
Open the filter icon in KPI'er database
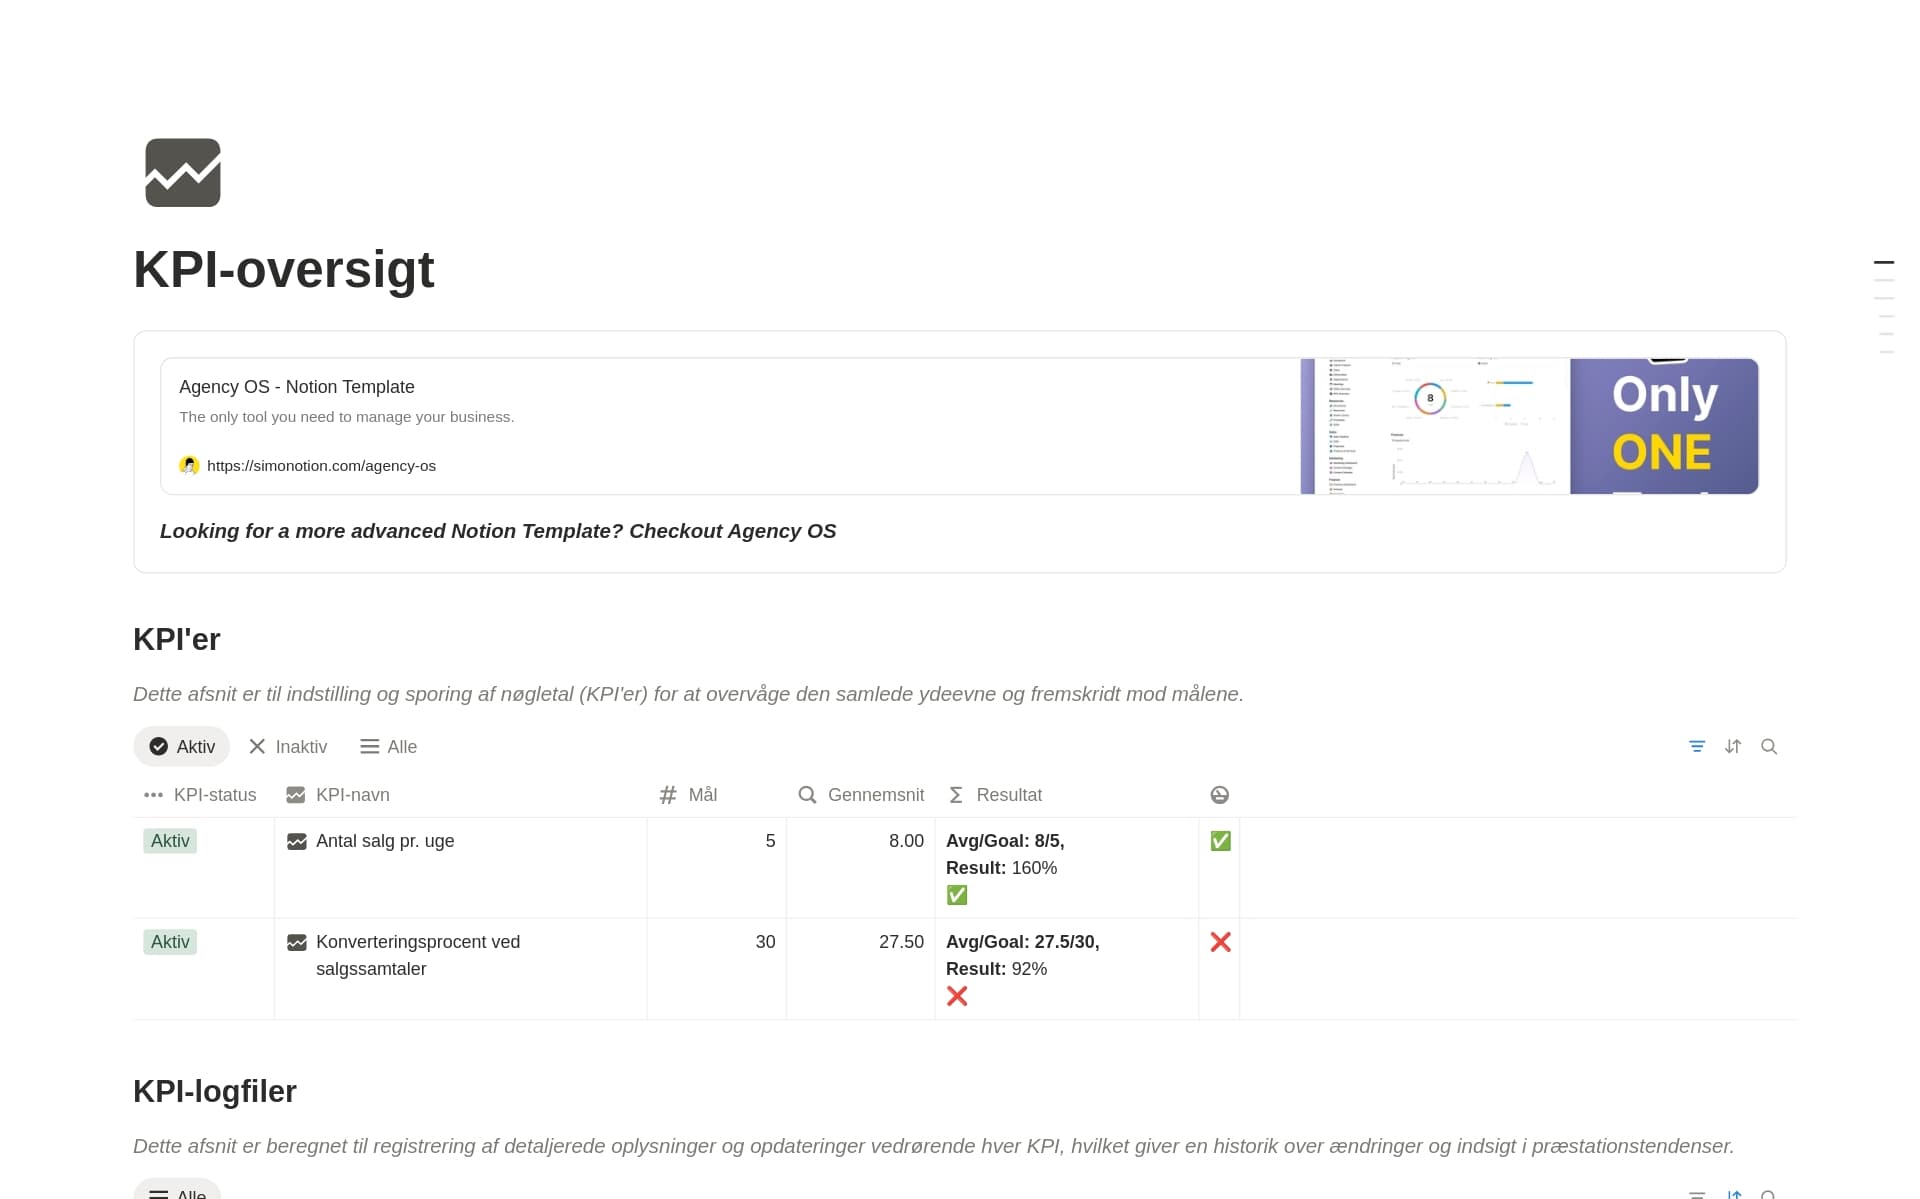click(1697, 747)
